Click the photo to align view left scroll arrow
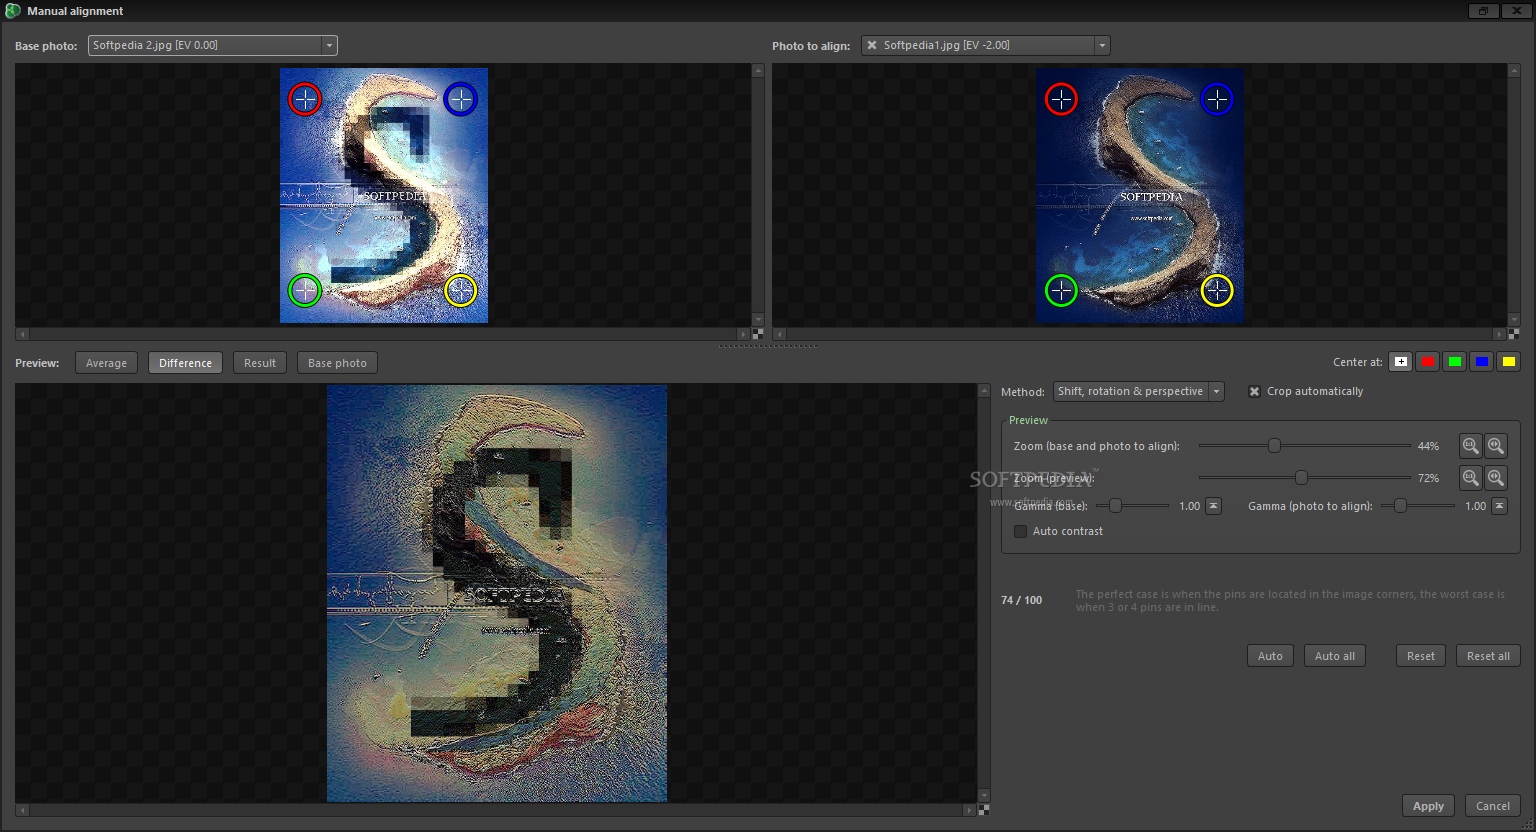Image resolution: width=1536 pixels, height=832 pixels. tap(779, 334)
